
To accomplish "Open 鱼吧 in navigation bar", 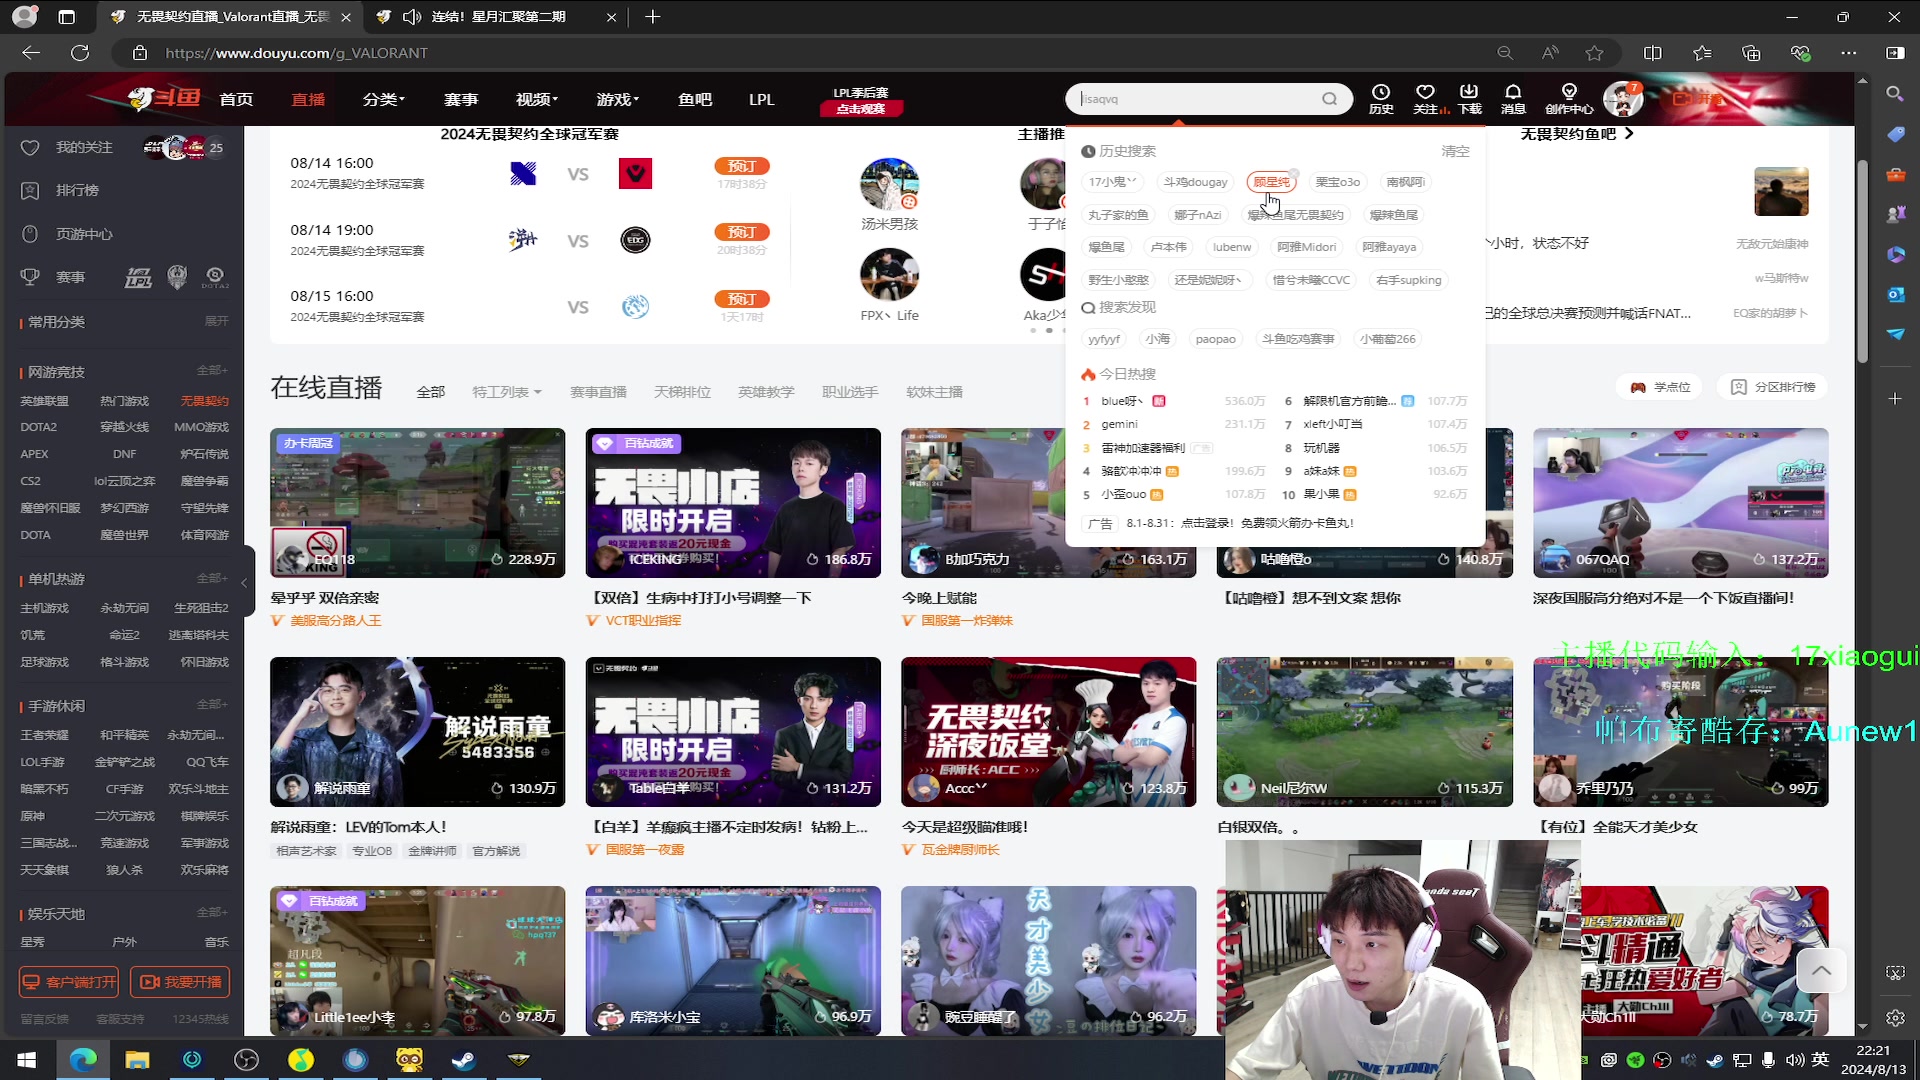I will click(x=695, y=99).
